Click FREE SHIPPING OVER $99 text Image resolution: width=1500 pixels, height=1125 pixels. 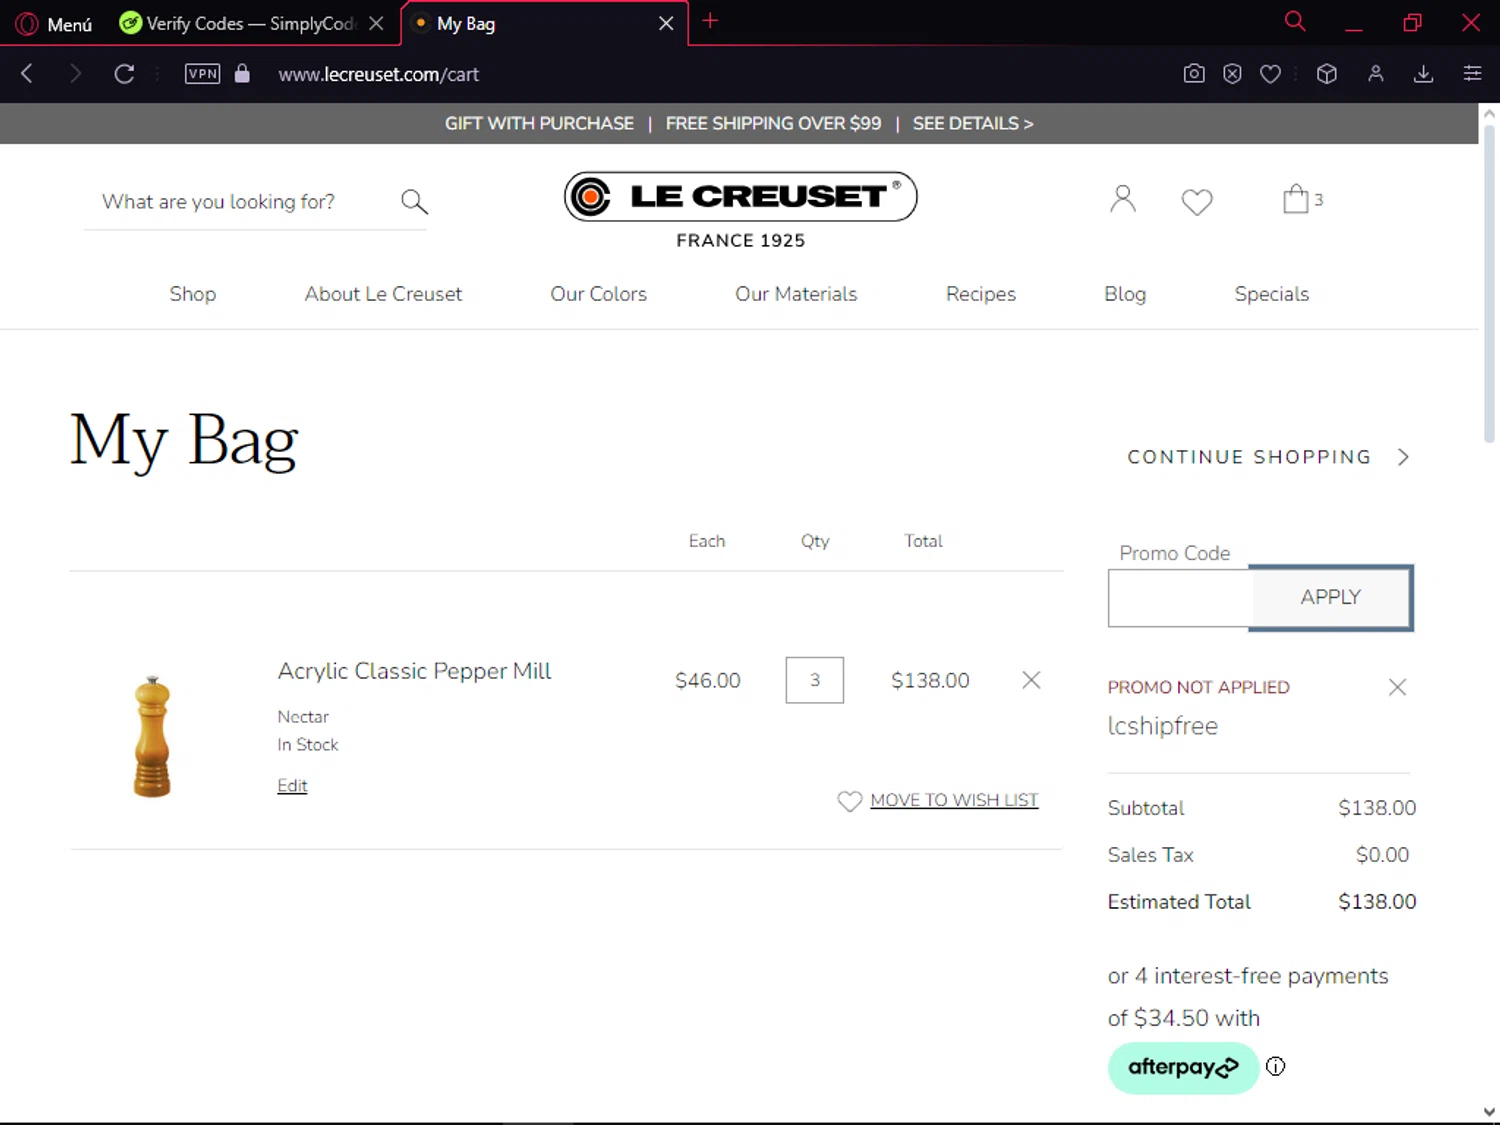(x=773, y=123)
